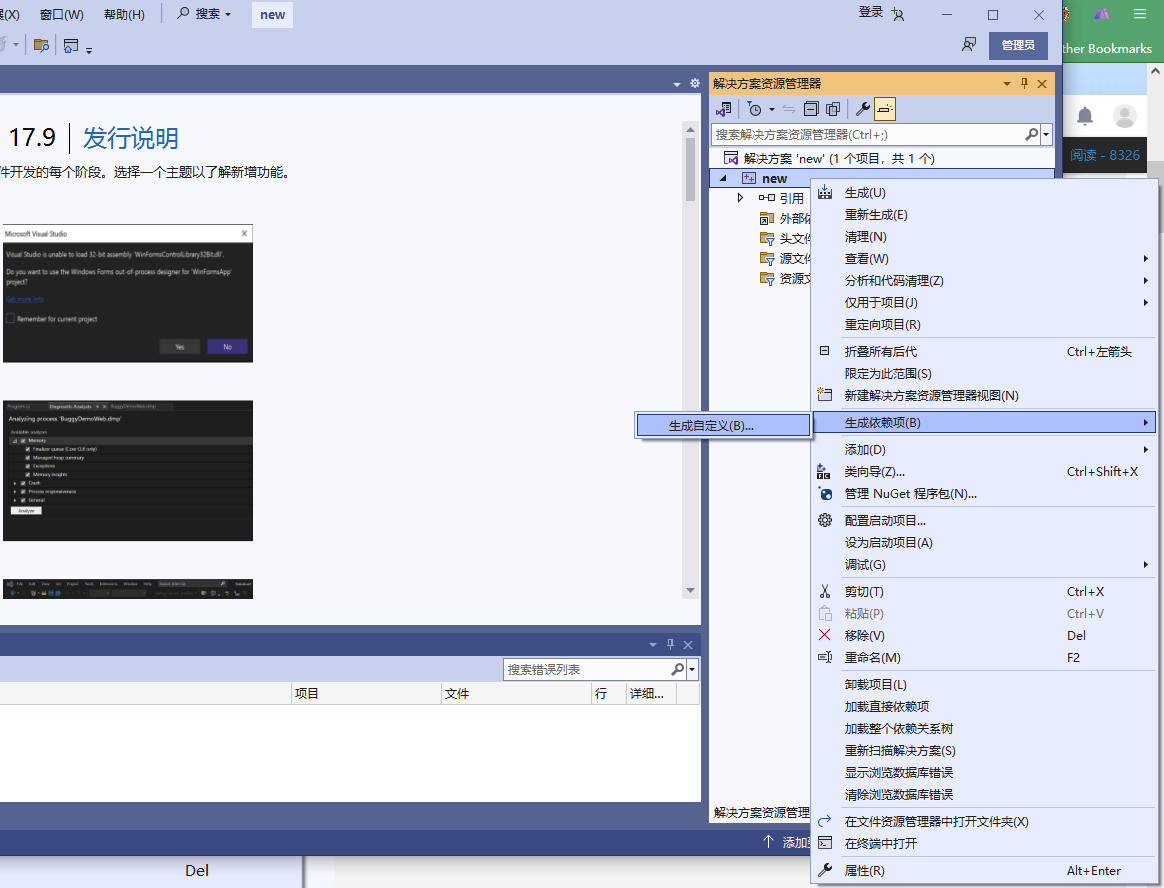Choose 重新扫描解决方案(S) in context menu
Screen dimensions: 1164x888
(x=984, y=751)
